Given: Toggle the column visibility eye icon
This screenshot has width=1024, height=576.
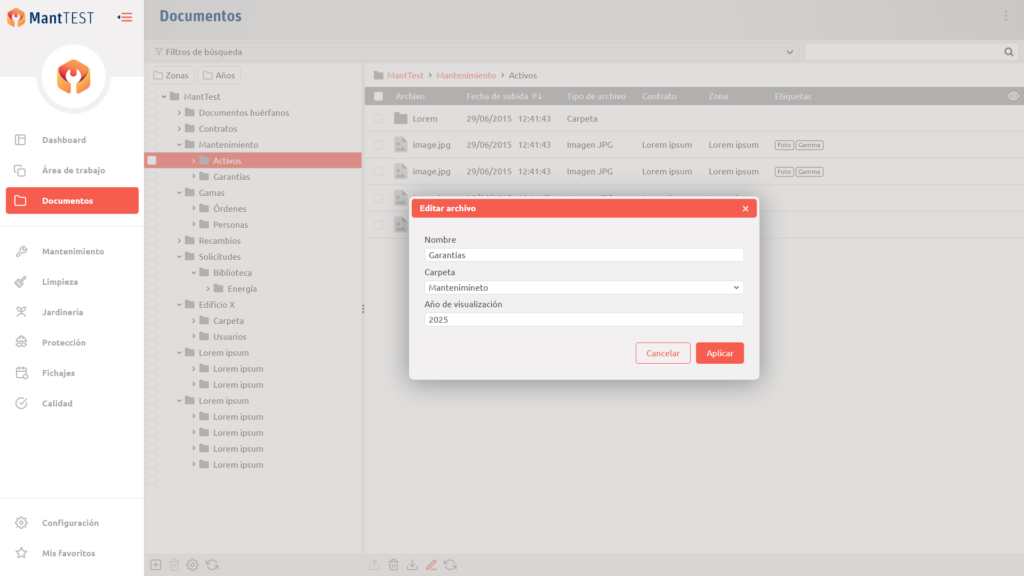Looking at the screenshot, I should [x=1013, y=96].
